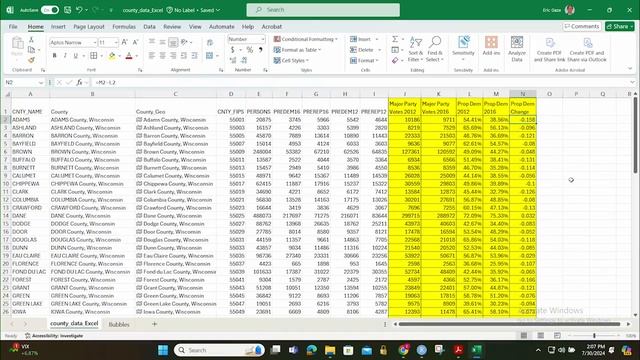Align cell text to the right
640x360 pixels.
click(173, 56)
